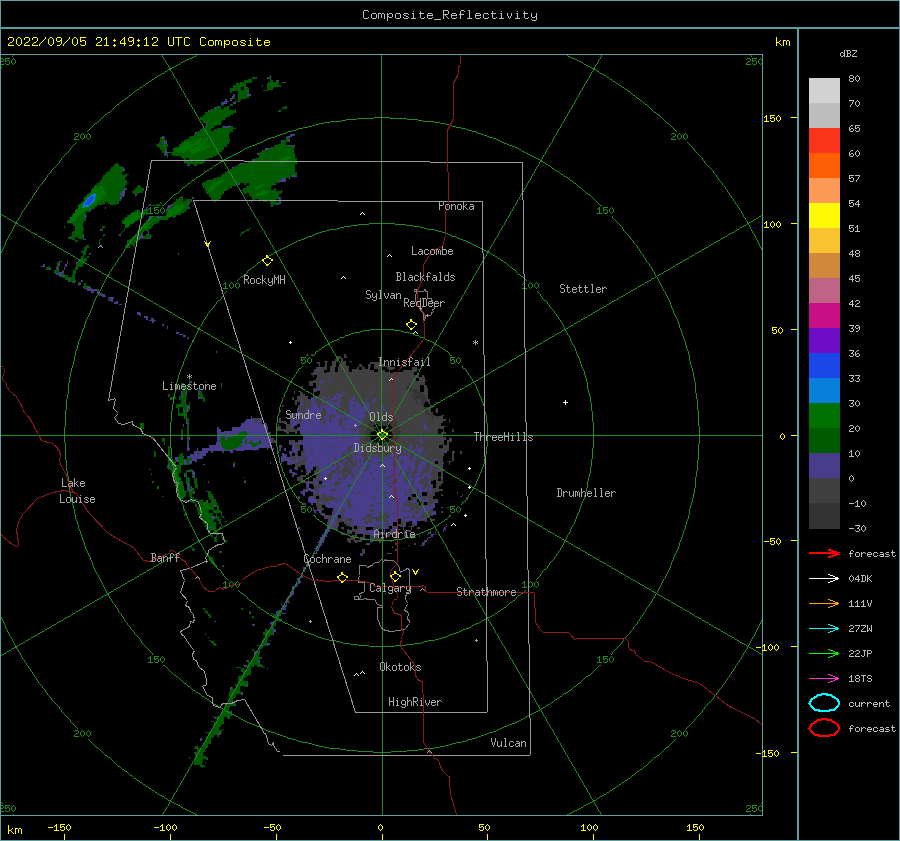Click the white 04DK arrow legend icon
Image resolution: width=900 pixels, height=841 pixels.
(824, 578)
